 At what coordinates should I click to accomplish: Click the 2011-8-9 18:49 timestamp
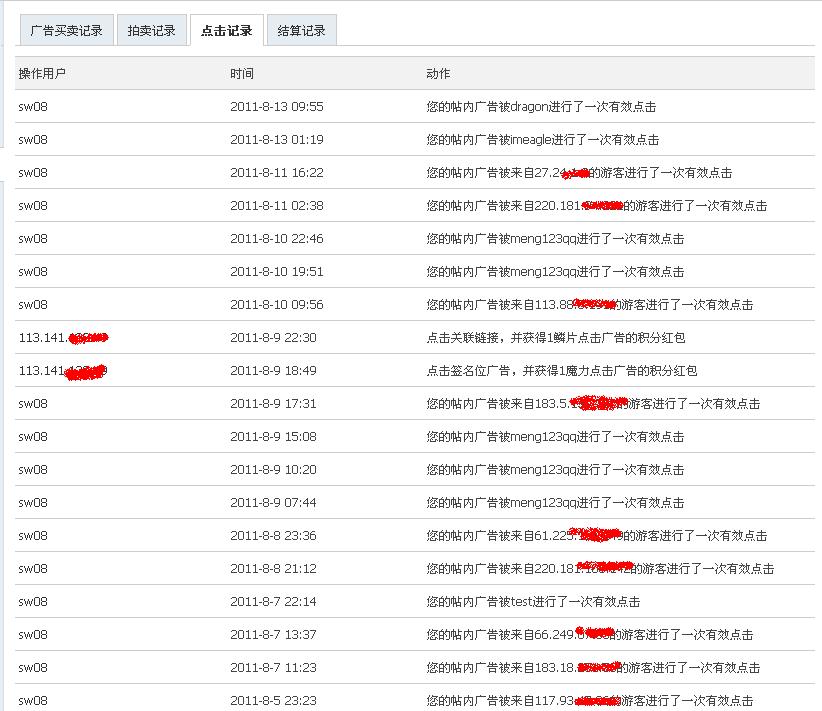pyautogui.click(x=270, y=370)
